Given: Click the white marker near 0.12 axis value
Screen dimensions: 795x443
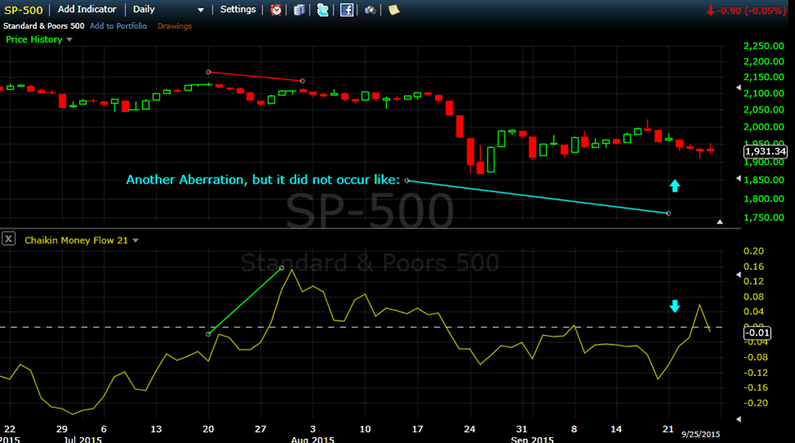Looking at the screenshot, I should point(738,274).
